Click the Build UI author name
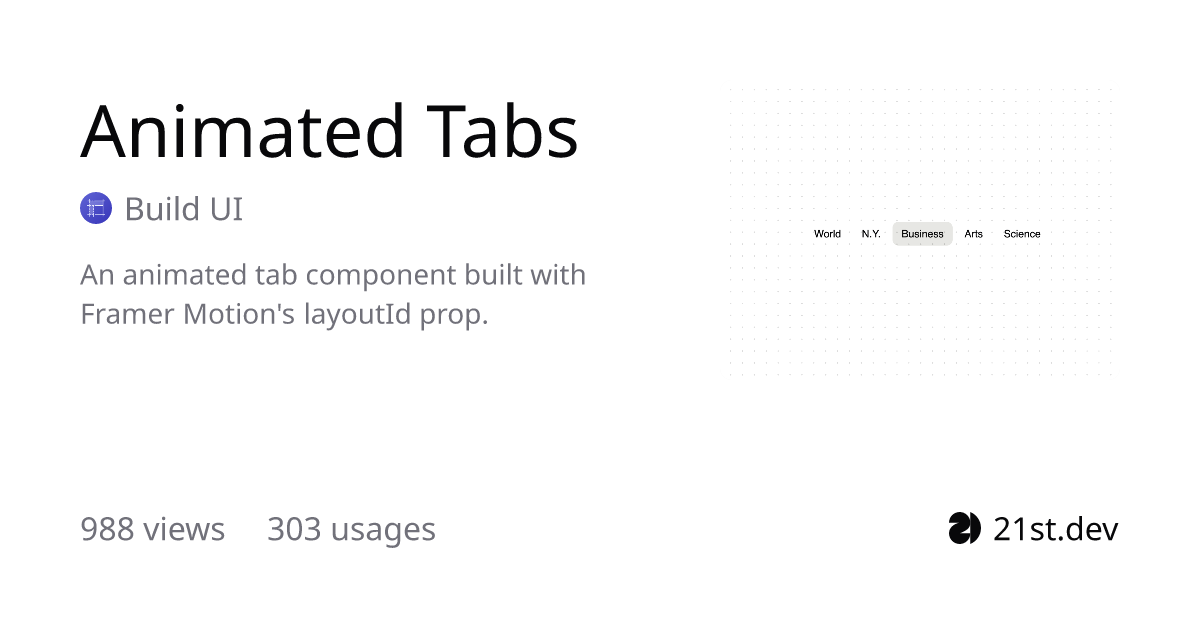 click(184, 209)
